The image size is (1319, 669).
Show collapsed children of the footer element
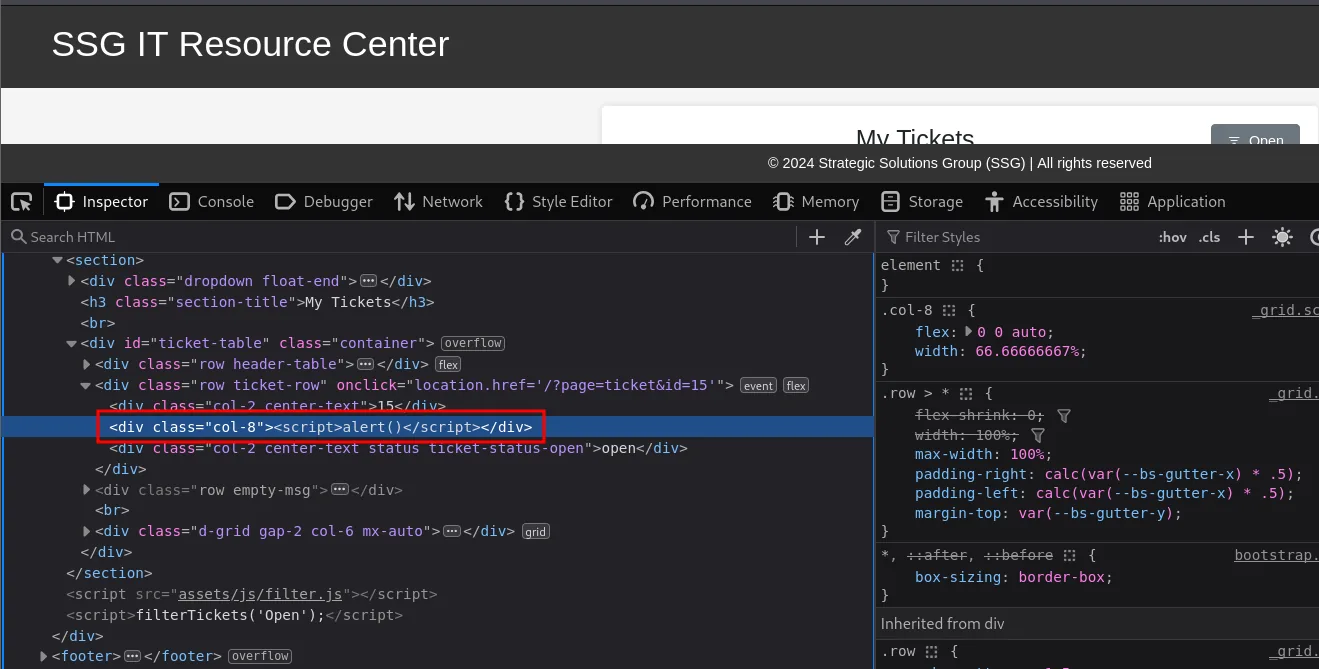132,657
